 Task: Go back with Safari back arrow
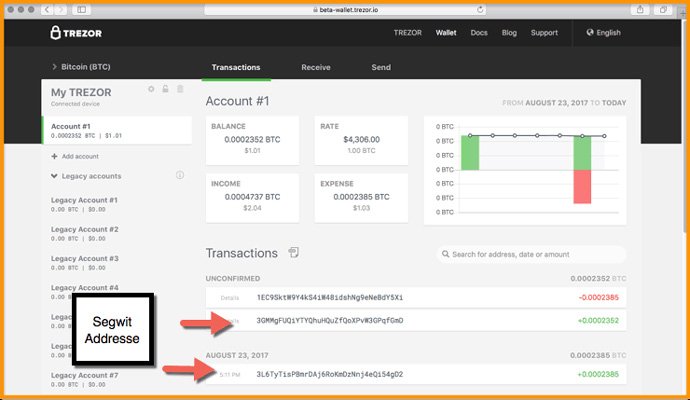[x=47, y=9]
